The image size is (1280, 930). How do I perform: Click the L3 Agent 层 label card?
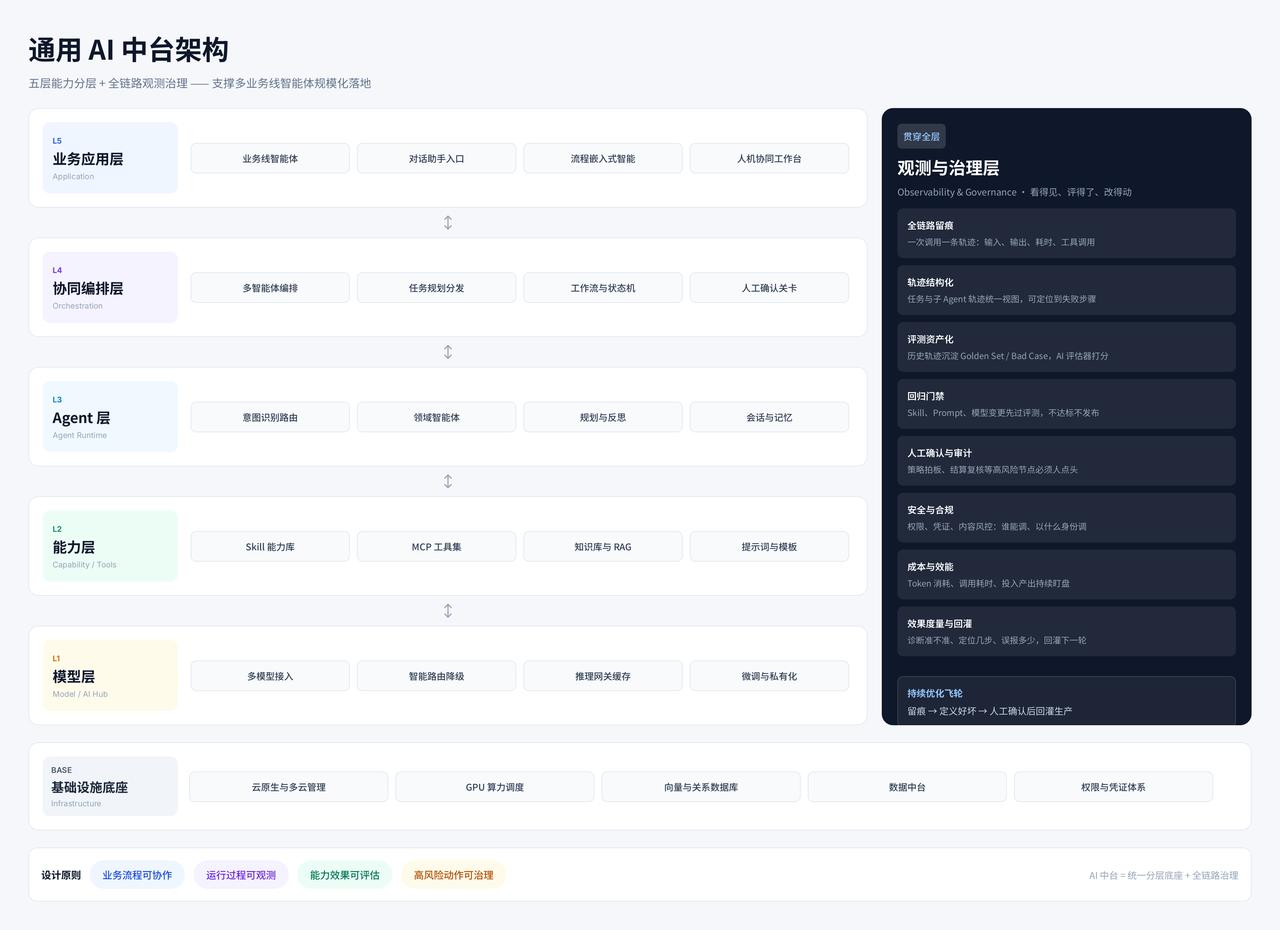coord(110,417)
